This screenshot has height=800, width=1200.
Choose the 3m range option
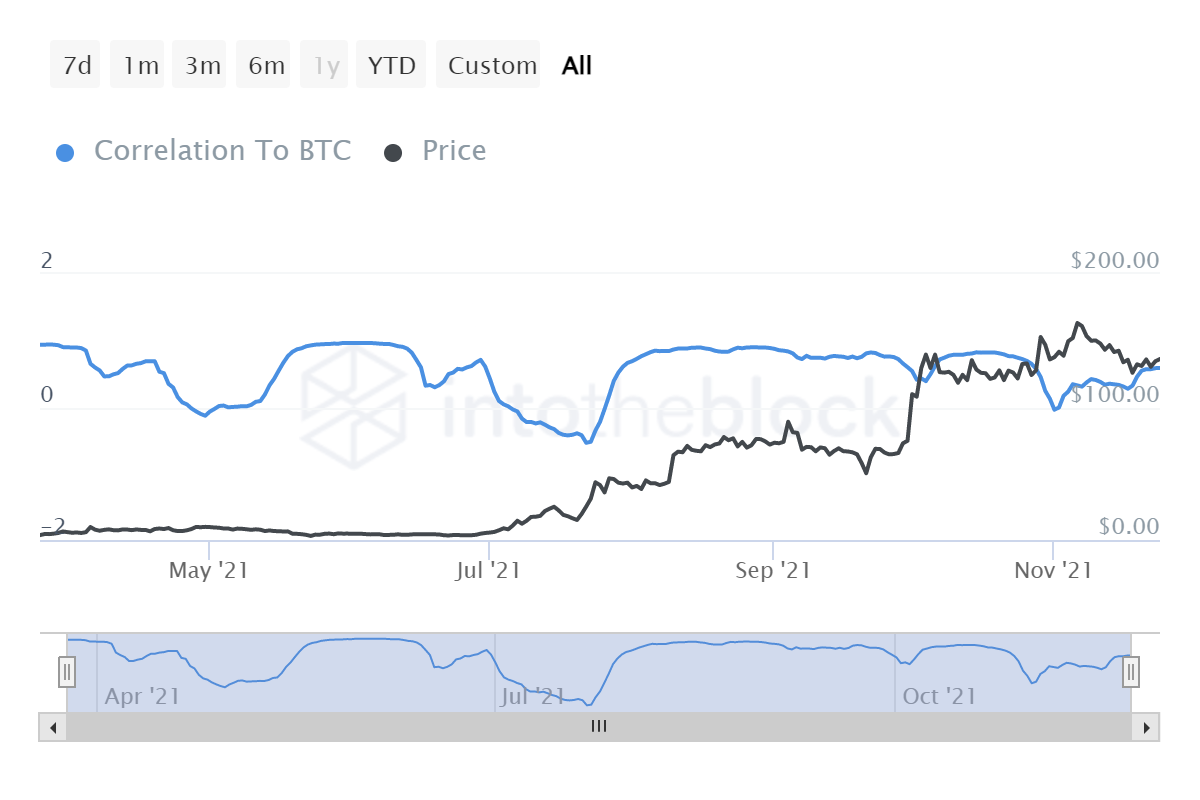tap(202, 66)
